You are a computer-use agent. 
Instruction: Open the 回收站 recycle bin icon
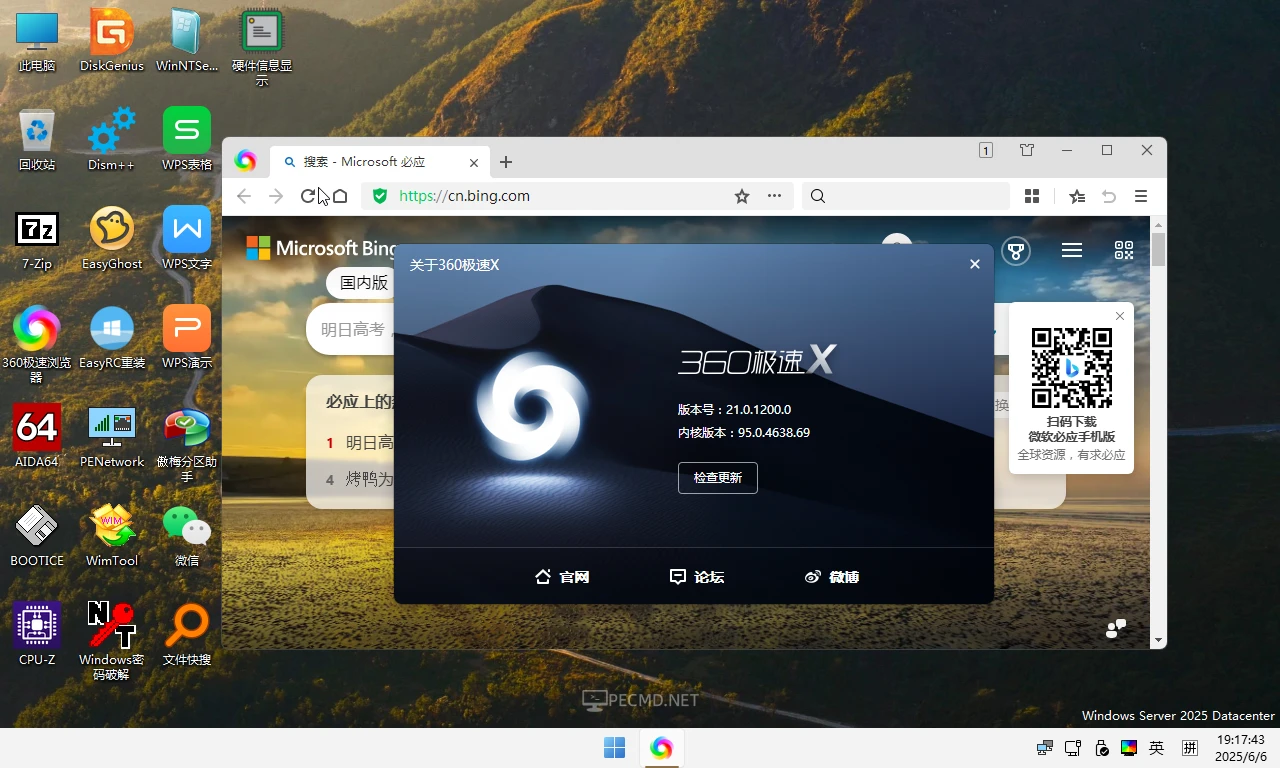[37, 139]
